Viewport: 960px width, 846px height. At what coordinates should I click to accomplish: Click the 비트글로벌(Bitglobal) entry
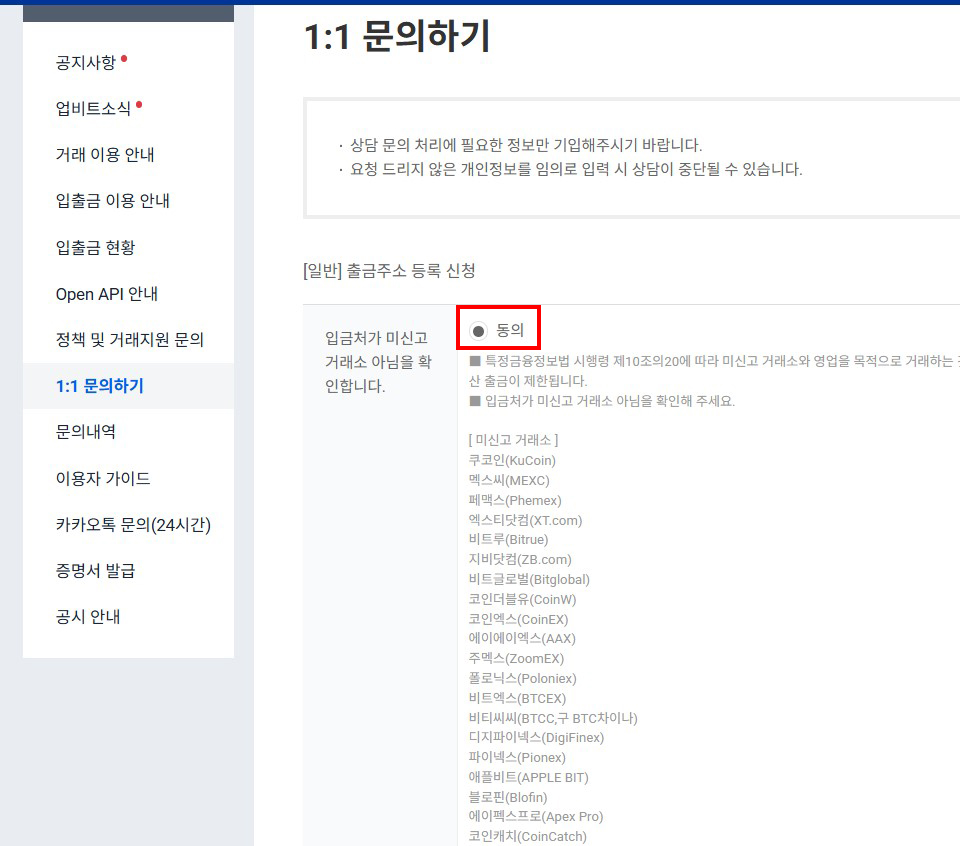[529, 579]
